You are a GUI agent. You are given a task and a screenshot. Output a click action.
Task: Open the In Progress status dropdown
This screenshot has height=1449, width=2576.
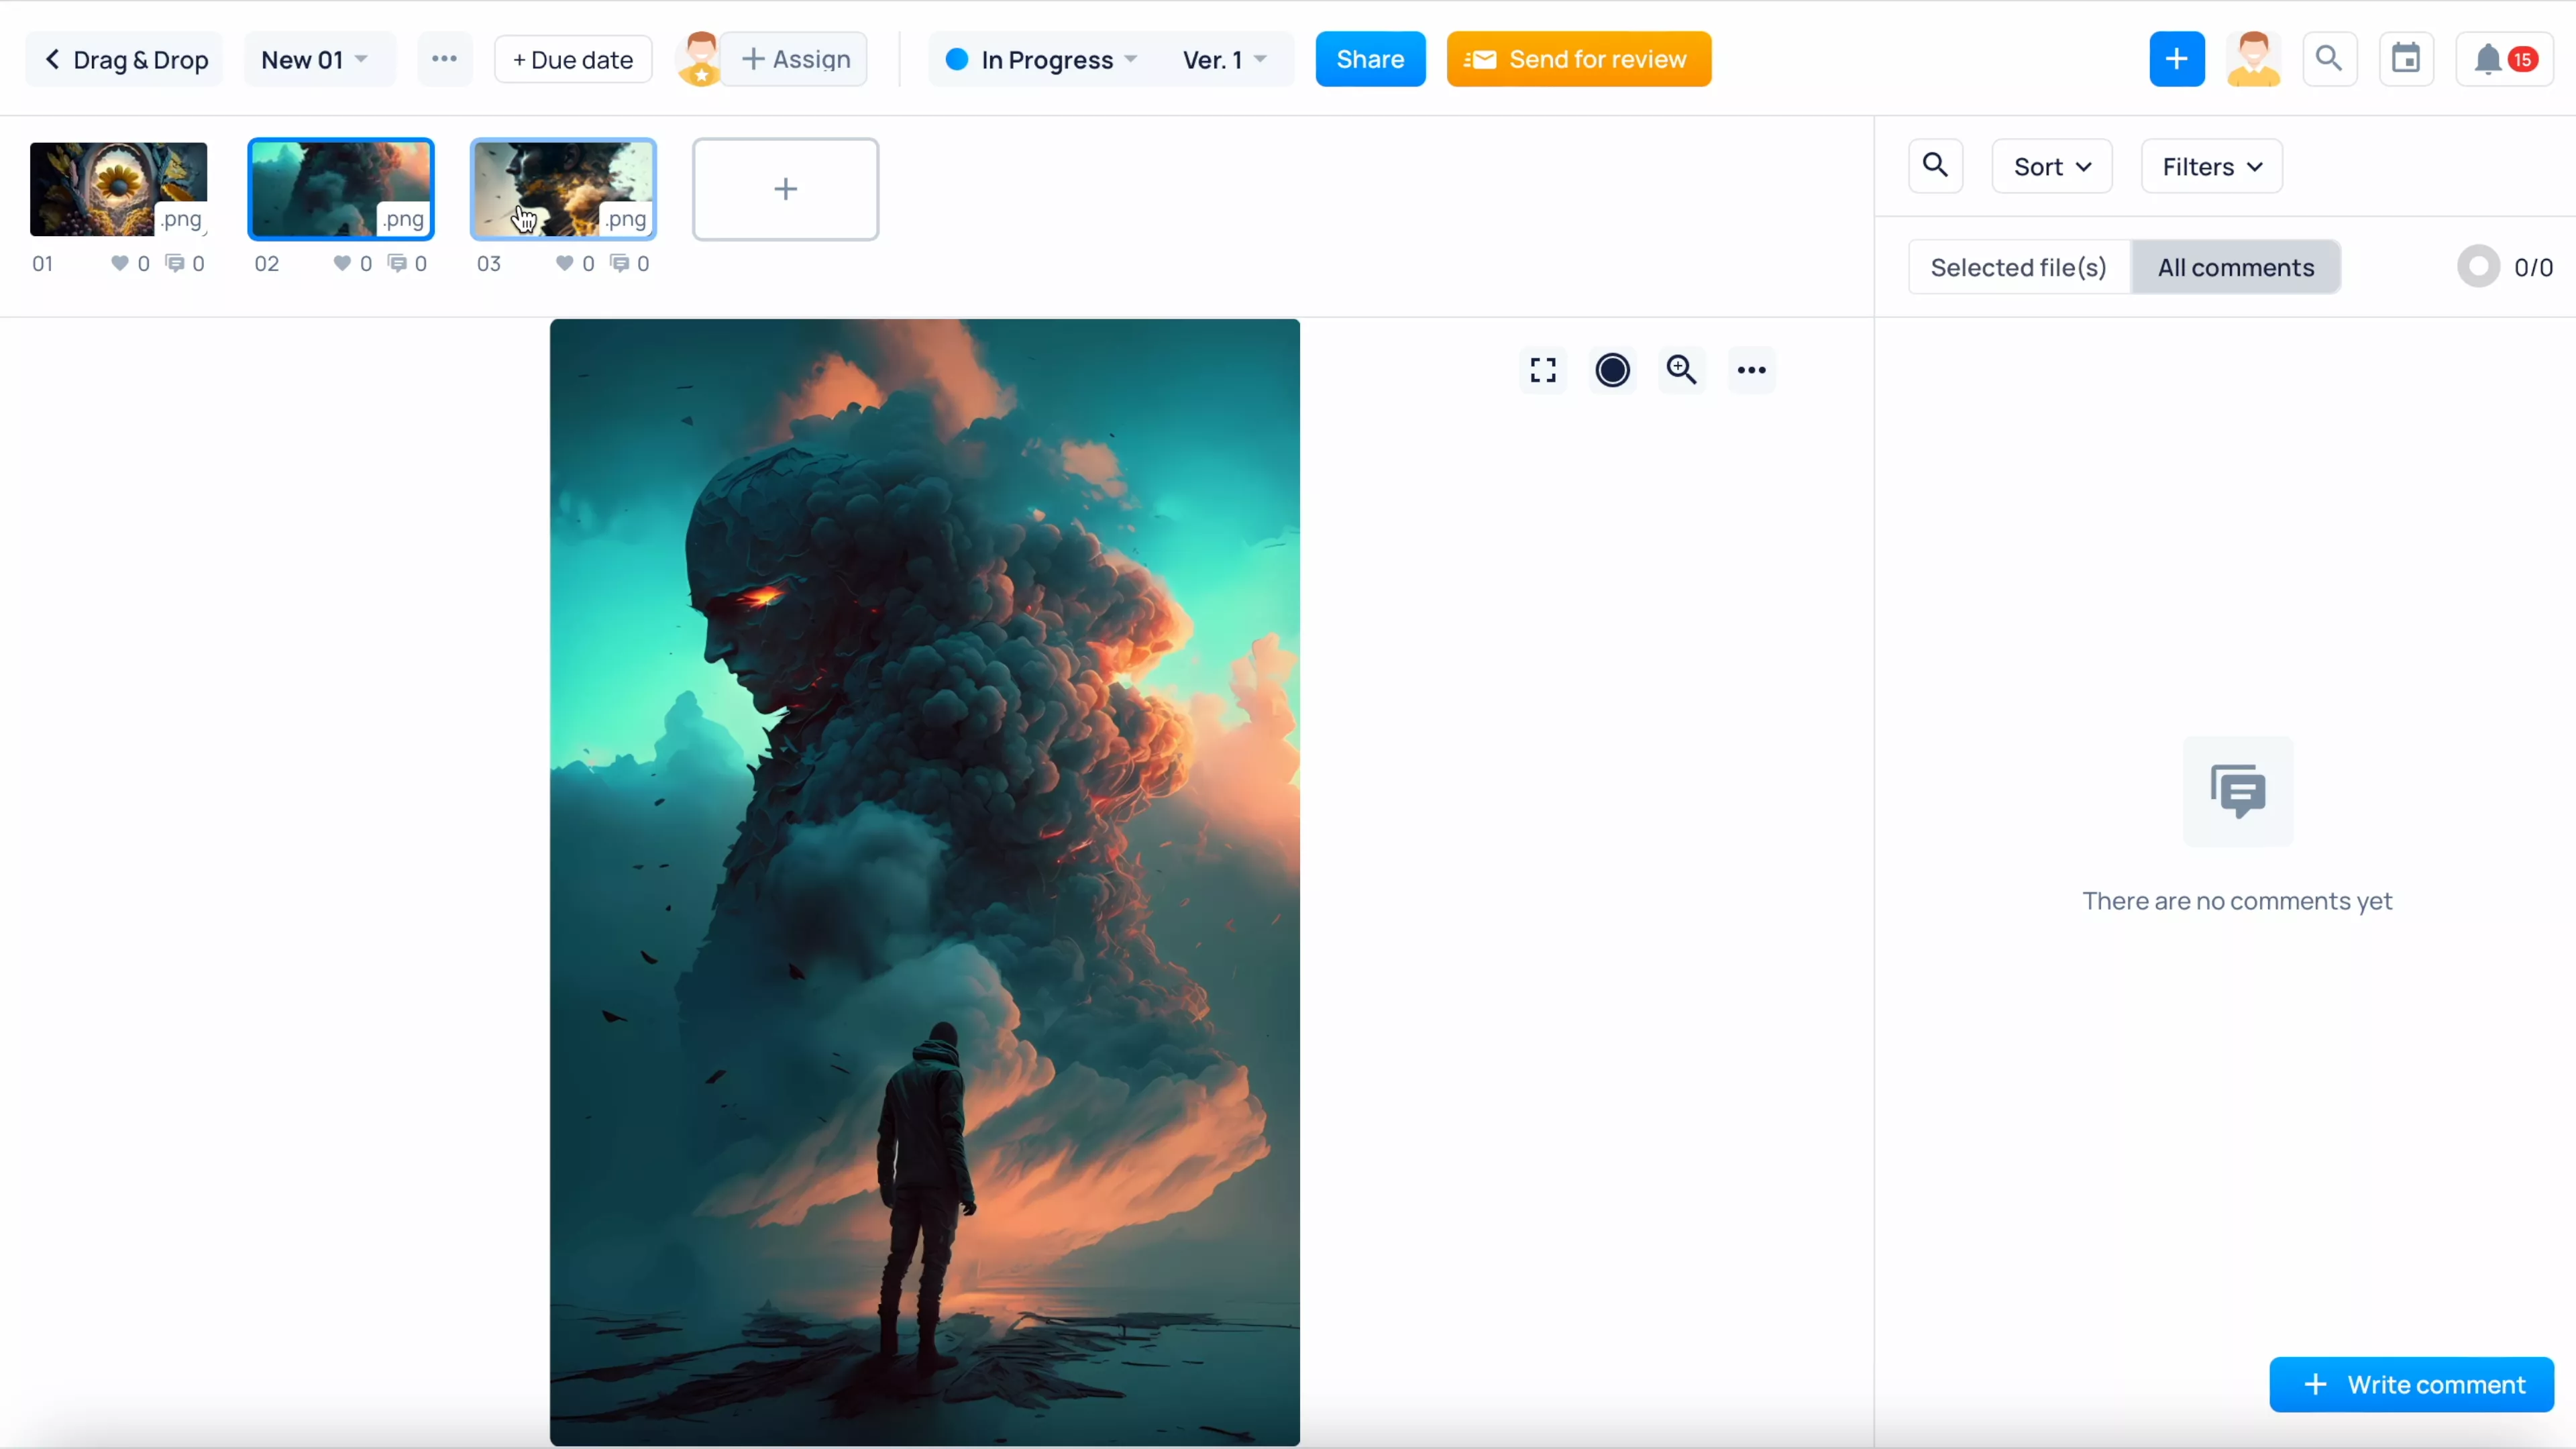[x=1040, y=59]
